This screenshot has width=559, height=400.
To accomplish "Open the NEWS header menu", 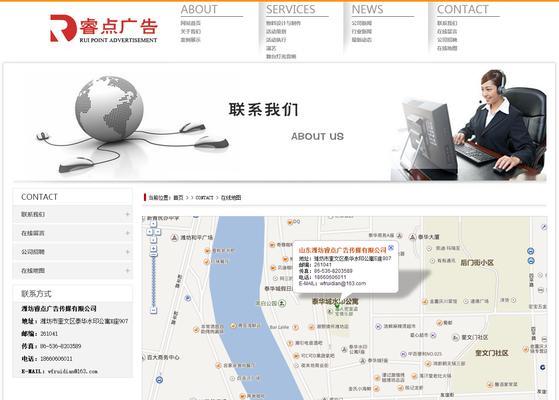I will tap(368, 10).
